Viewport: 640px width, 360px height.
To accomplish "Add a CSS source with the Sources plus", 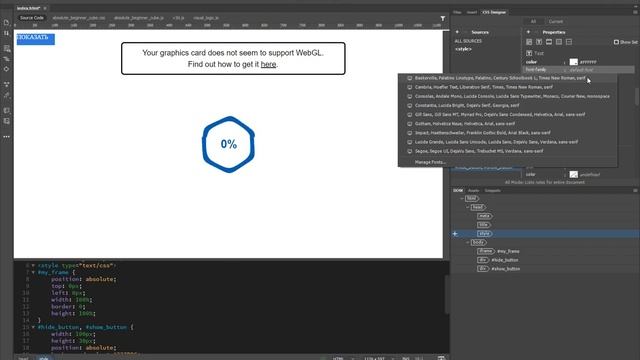I will pos(457,32).
